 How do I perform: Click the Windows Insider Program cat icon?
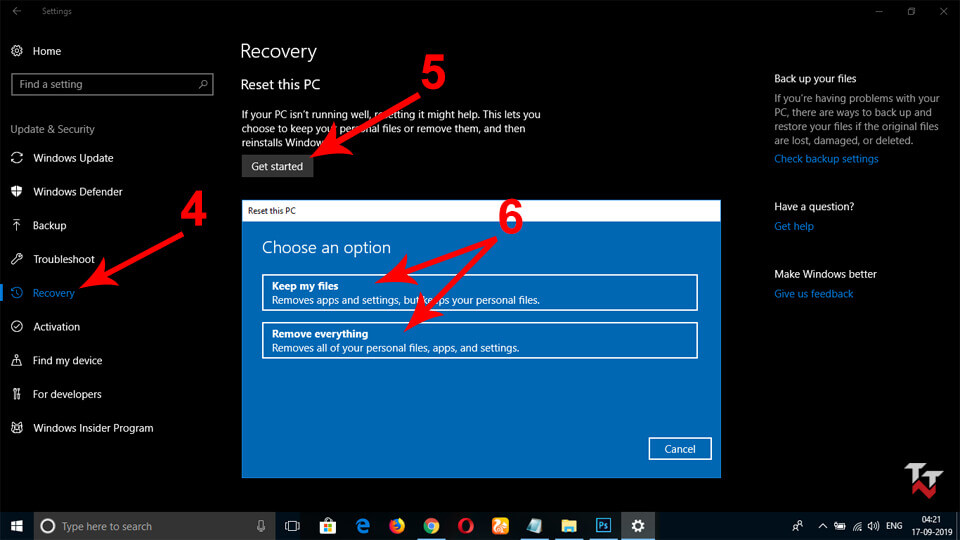tap(17, 427)
